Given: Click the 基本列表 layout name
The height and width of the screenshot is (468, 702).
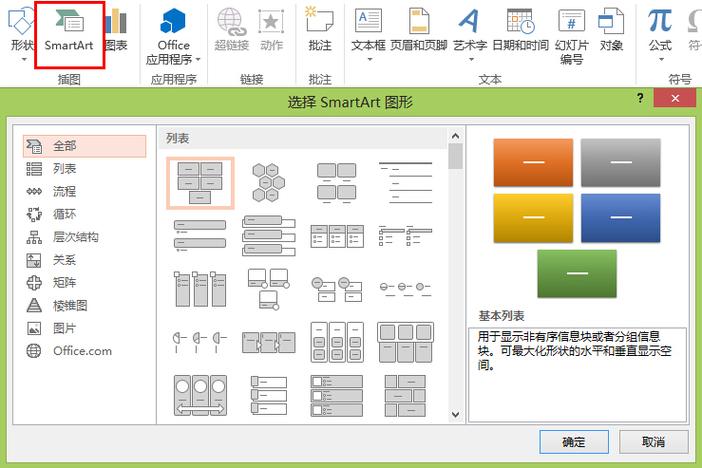Looking at the screenshot, I should point(501,316).
